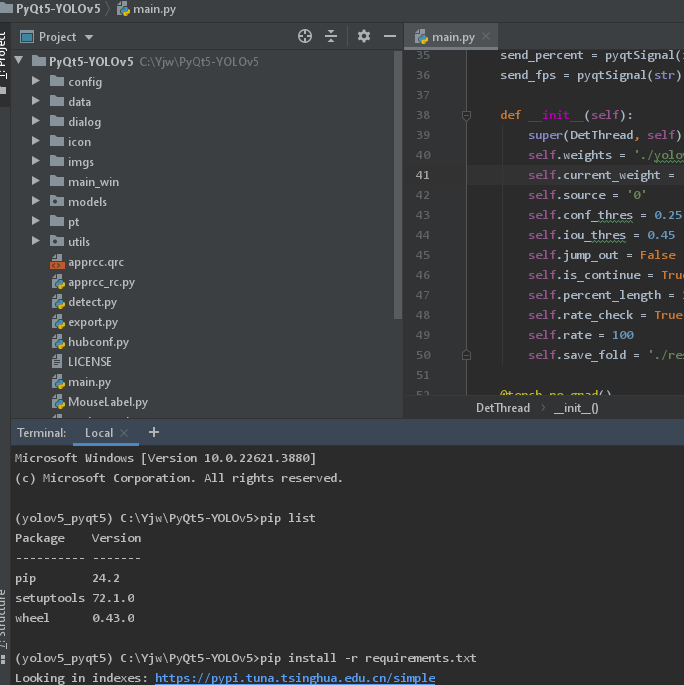
Task: Expand the icon folder
Action: tap(36, 141)
